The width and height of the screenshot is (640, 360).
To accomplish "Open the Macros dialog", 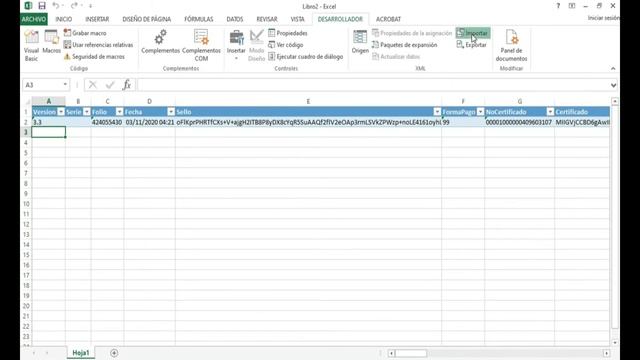I will [x=51, y=42].
